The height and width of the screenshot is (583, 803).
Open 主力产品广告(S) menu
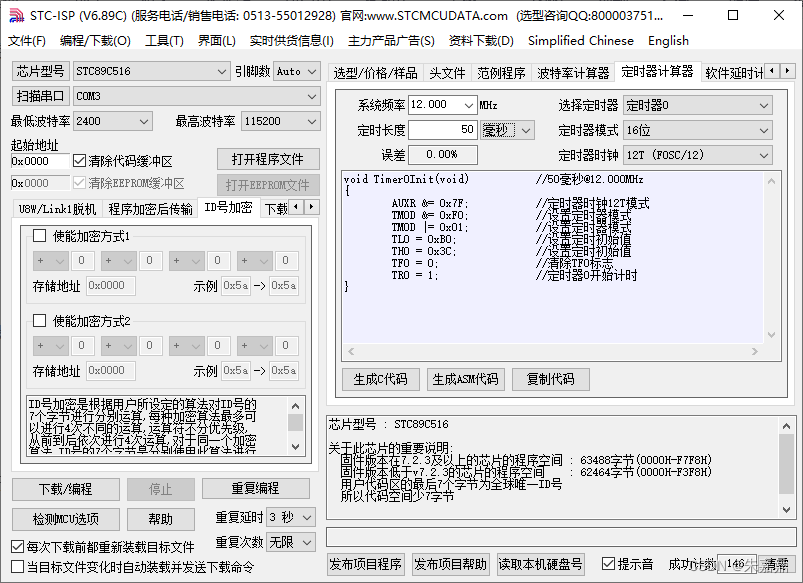[391, 40]
